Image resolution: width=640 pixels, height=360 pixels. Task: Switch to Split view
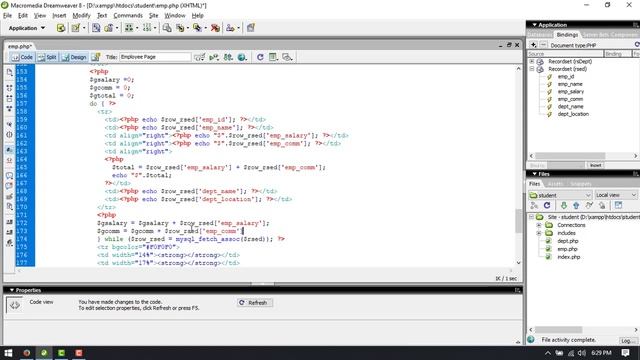(47, 57)
